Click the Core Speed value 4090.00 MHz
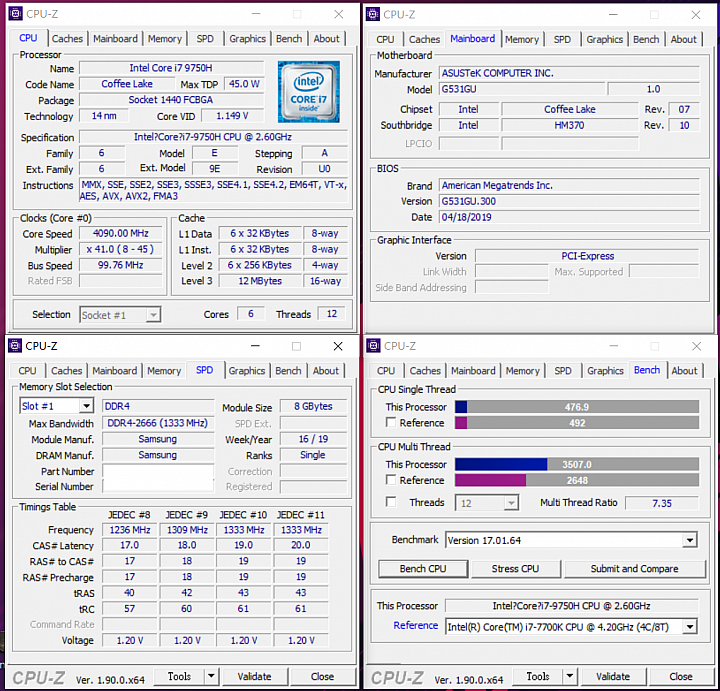 pos(120,233)
